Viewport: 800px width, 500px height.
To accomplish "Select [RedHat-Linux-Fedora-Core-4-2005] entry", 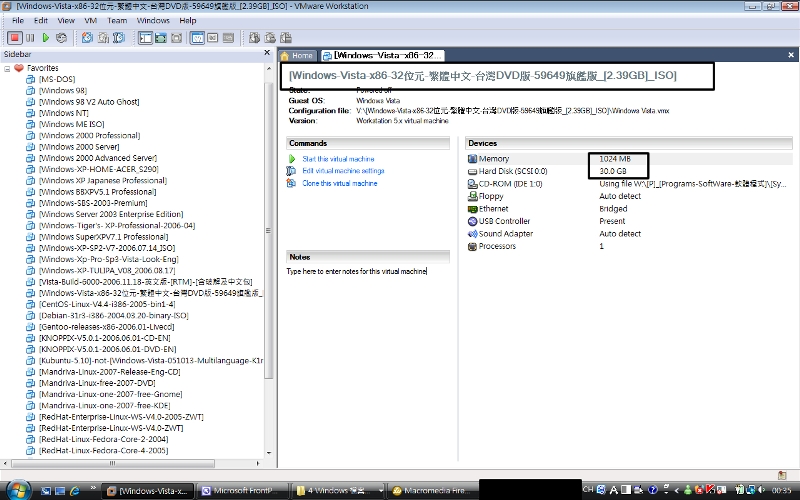I will click(x=104, y=451).
